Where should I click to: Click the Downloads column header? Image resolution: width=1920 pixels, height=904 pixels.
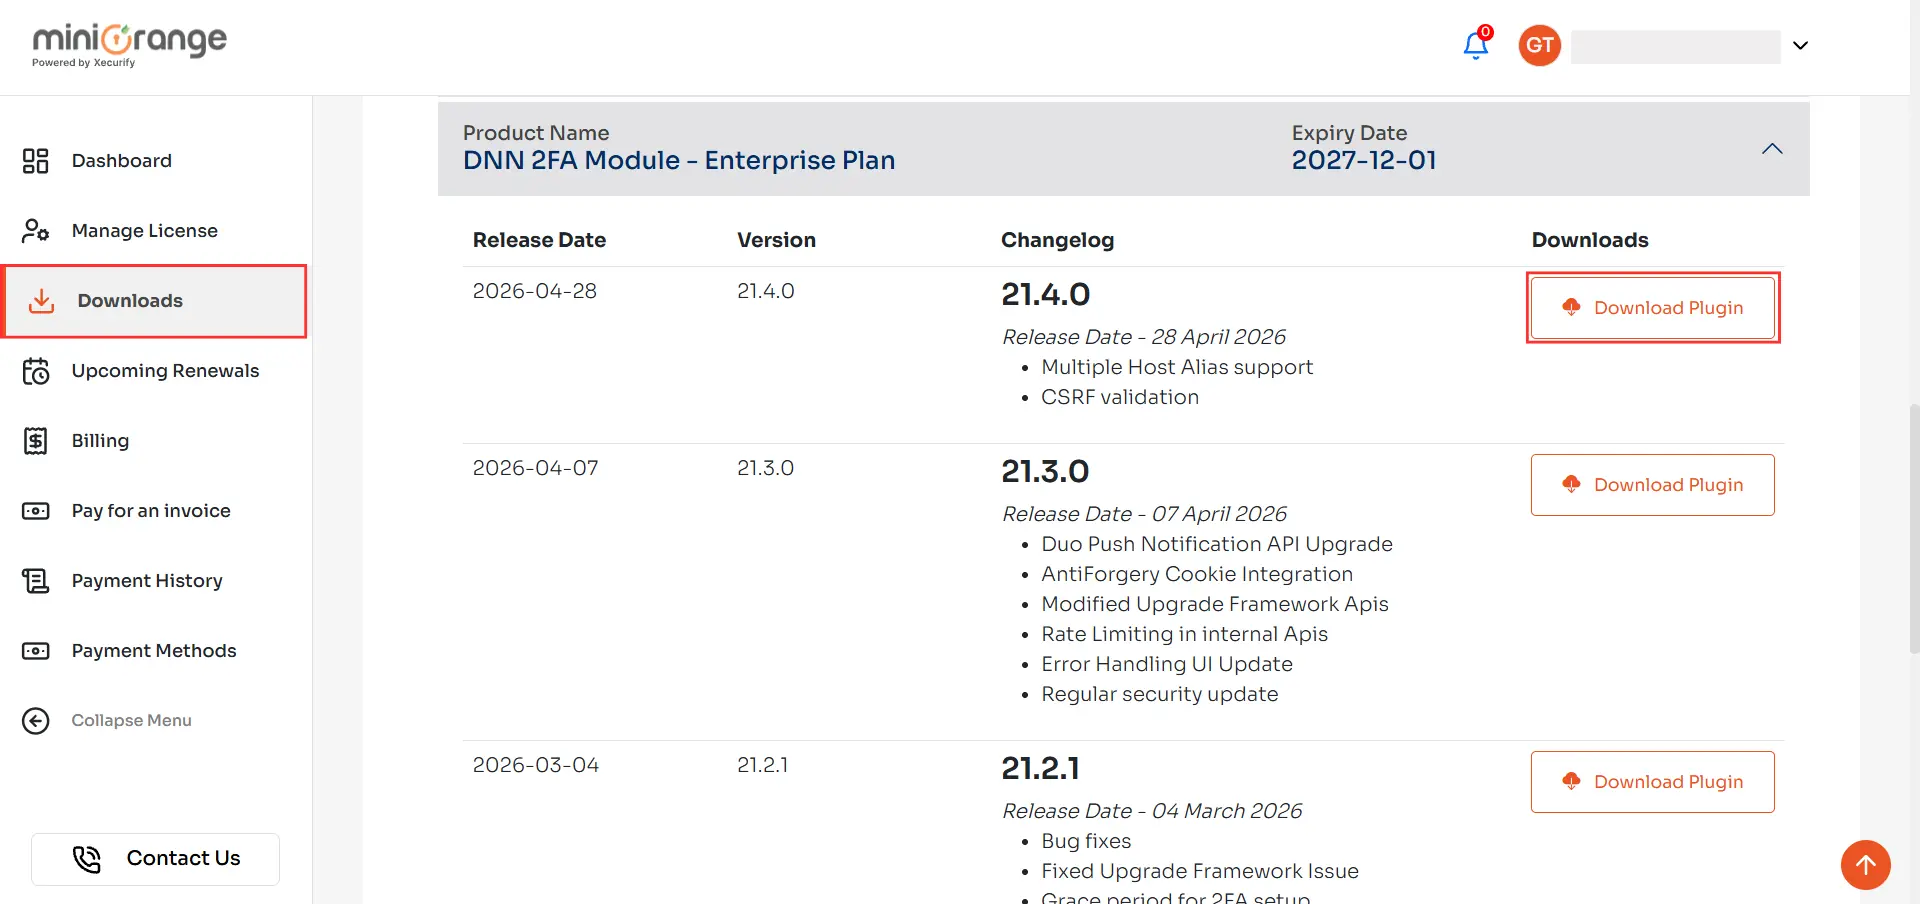tap(1590, 240)
